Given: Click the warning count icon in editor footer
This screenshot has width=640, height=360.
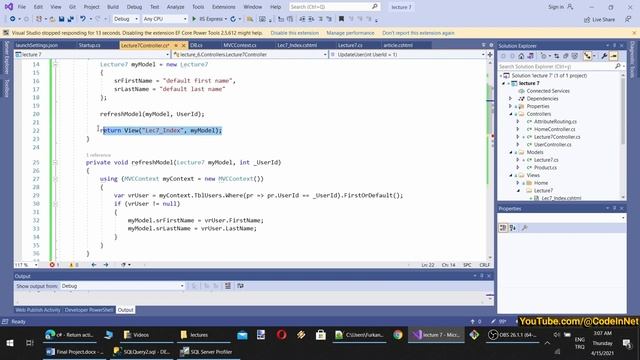Looking at the screenshot, I should point(71,265).
